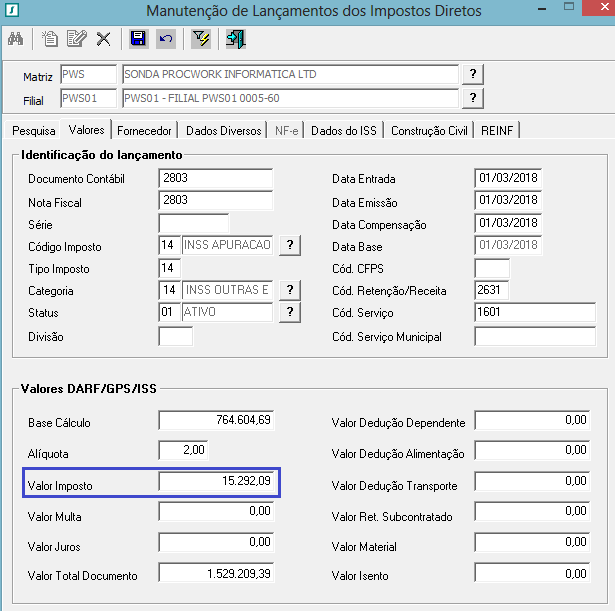Viewport: 615px width, 611px height.
Task: Open lookup for Código Imposto
Action: (289, 246)
